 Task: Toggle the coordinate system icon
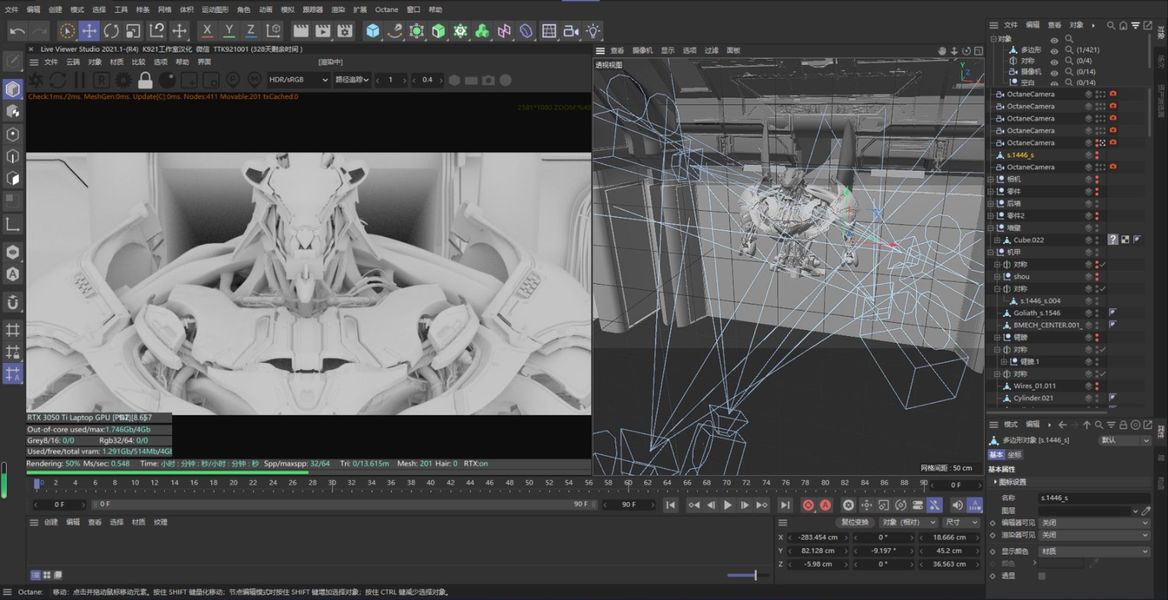(x=274, y=31)
